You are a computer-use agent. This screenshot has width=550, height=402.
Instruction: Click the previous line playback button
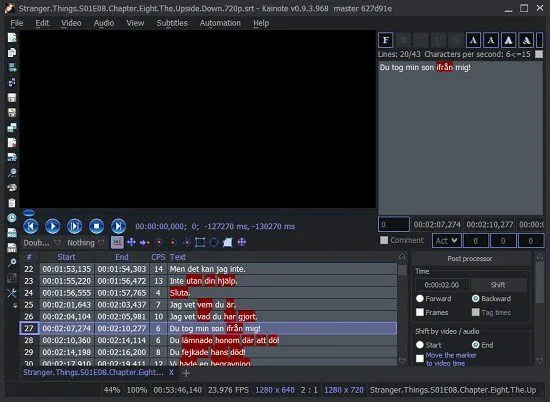pyautogui.click(x=31, y=226)
